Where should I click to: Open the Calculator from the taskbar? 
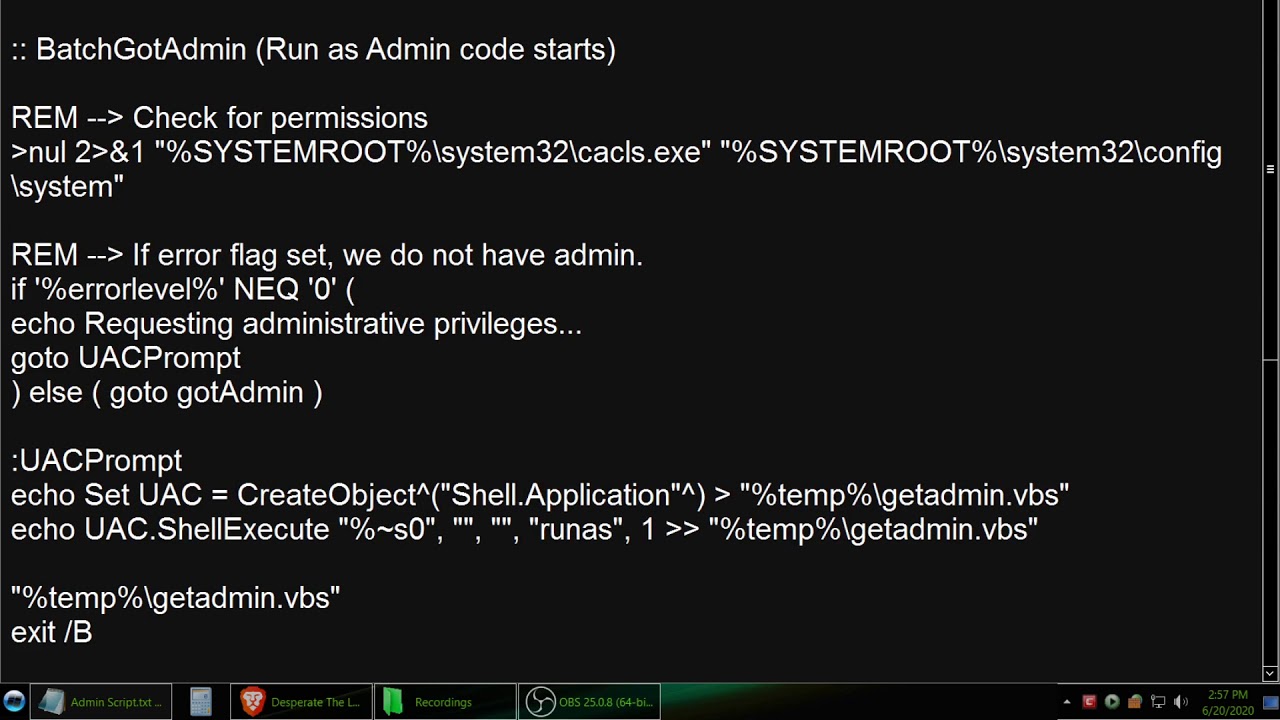pos(201,702)
